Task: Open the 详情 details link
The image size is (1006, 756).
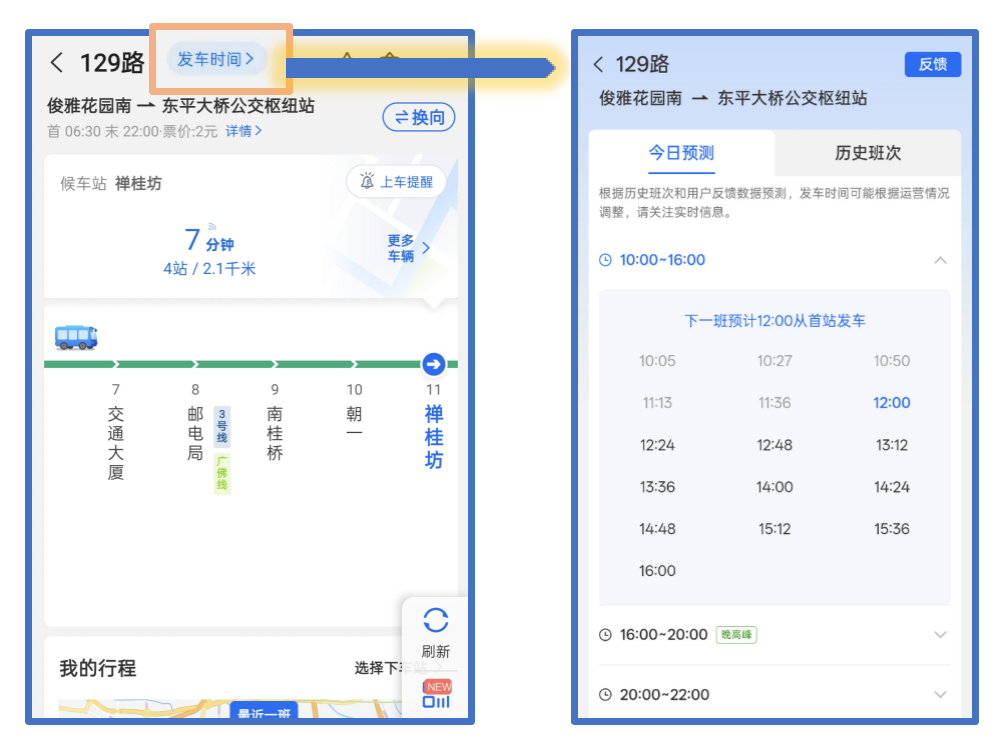Action: [x=243, y=131]
